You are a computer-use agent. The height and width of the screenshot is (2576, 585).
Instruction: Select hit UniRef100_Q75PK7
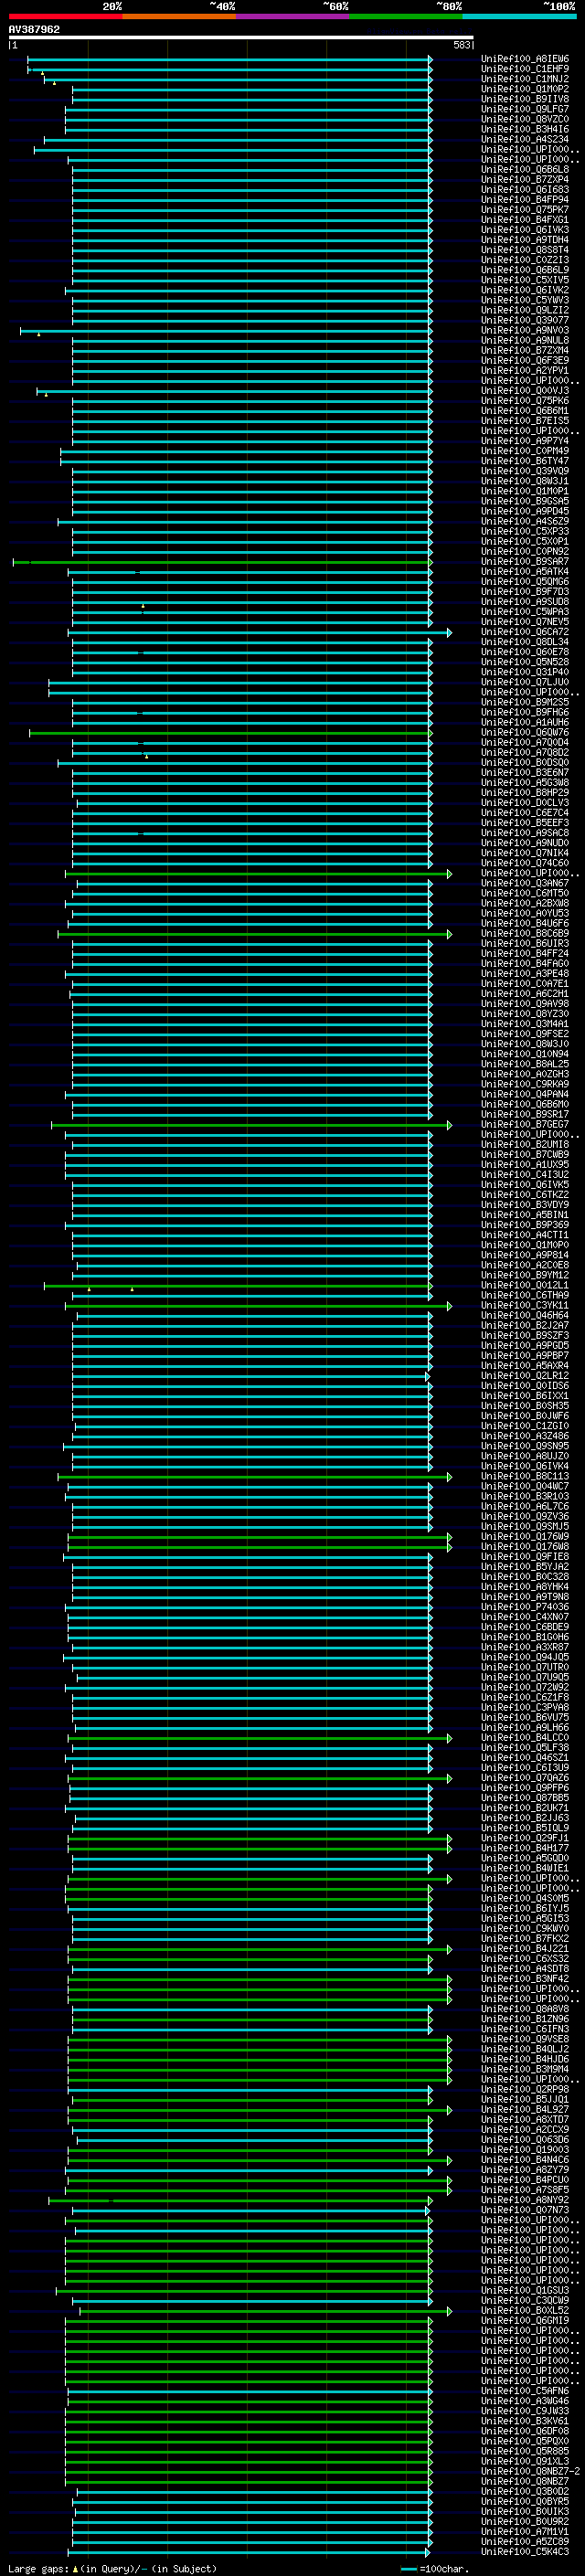[x=525, y=210]
